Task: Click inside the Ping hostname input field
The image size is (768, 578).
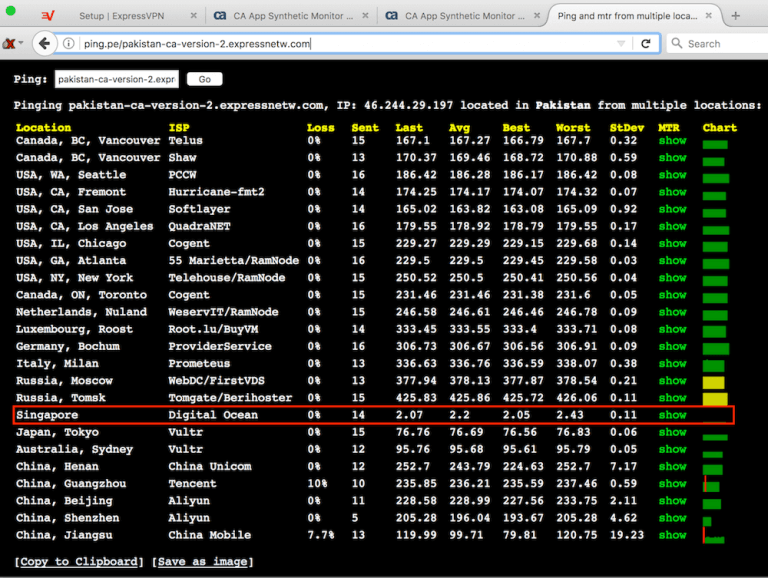Action: pyautogui.click(x=117, y=79)
